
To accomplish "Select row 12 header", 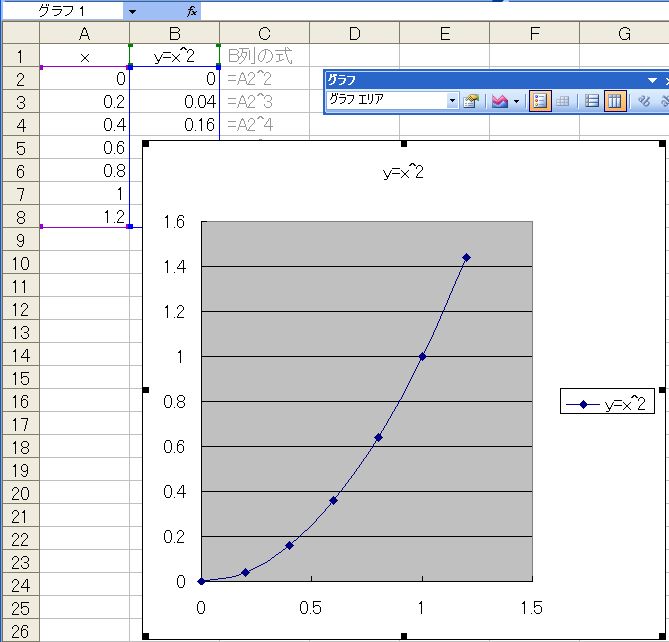I will pos(19,309).
